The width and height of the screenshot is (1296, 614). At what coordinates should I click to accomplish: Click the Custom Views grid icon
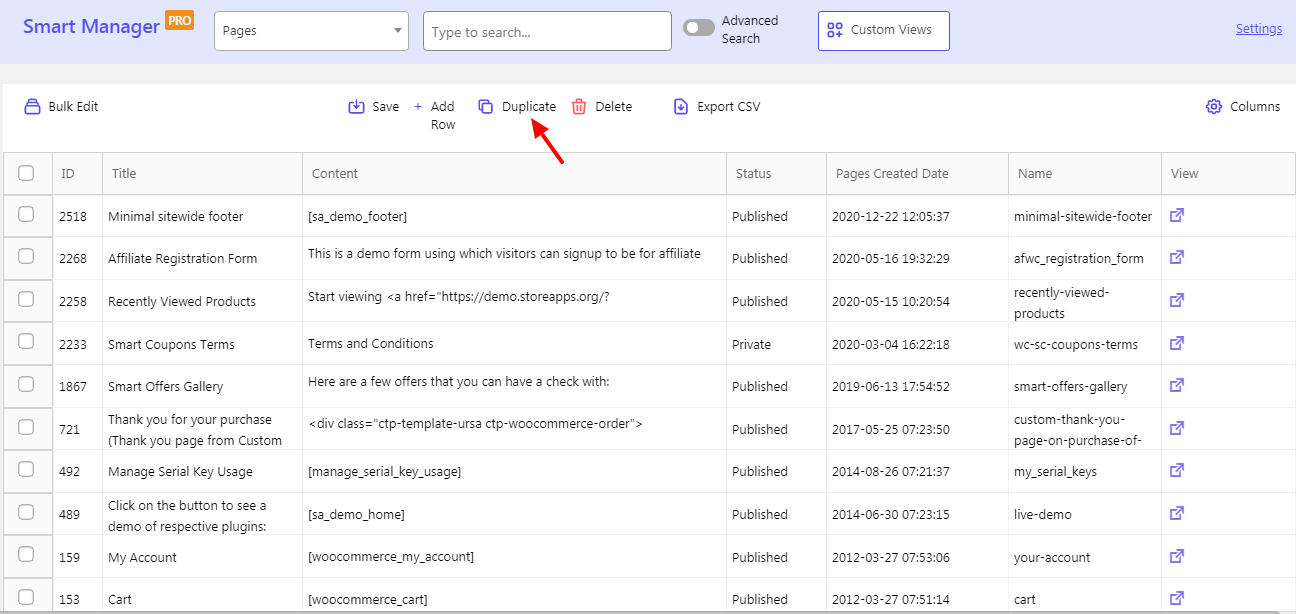coord(834,30)
